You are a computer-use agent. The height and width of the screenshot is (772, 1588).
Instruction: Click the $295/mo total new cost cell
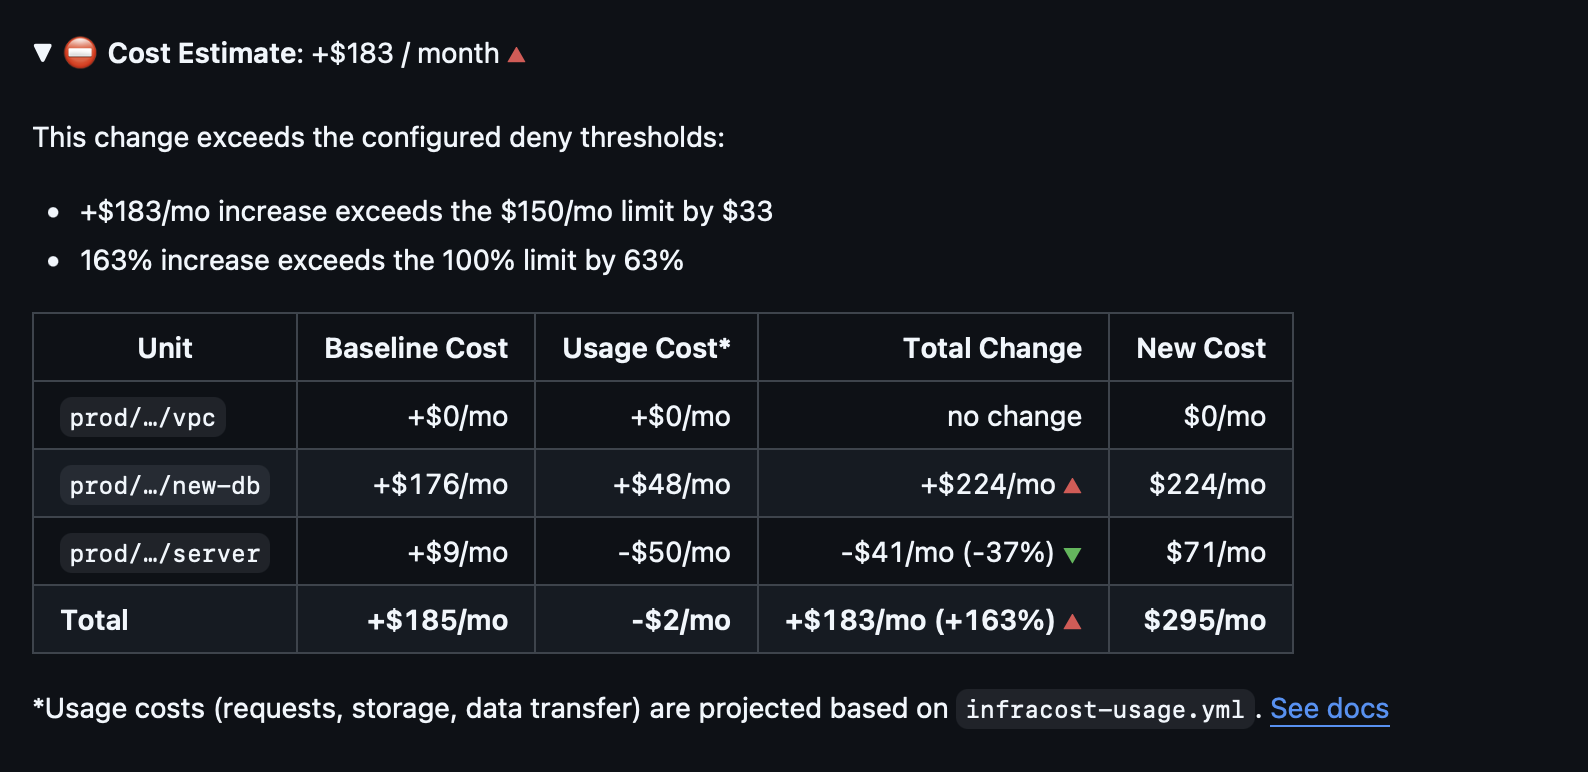(x=1201, y=620)
